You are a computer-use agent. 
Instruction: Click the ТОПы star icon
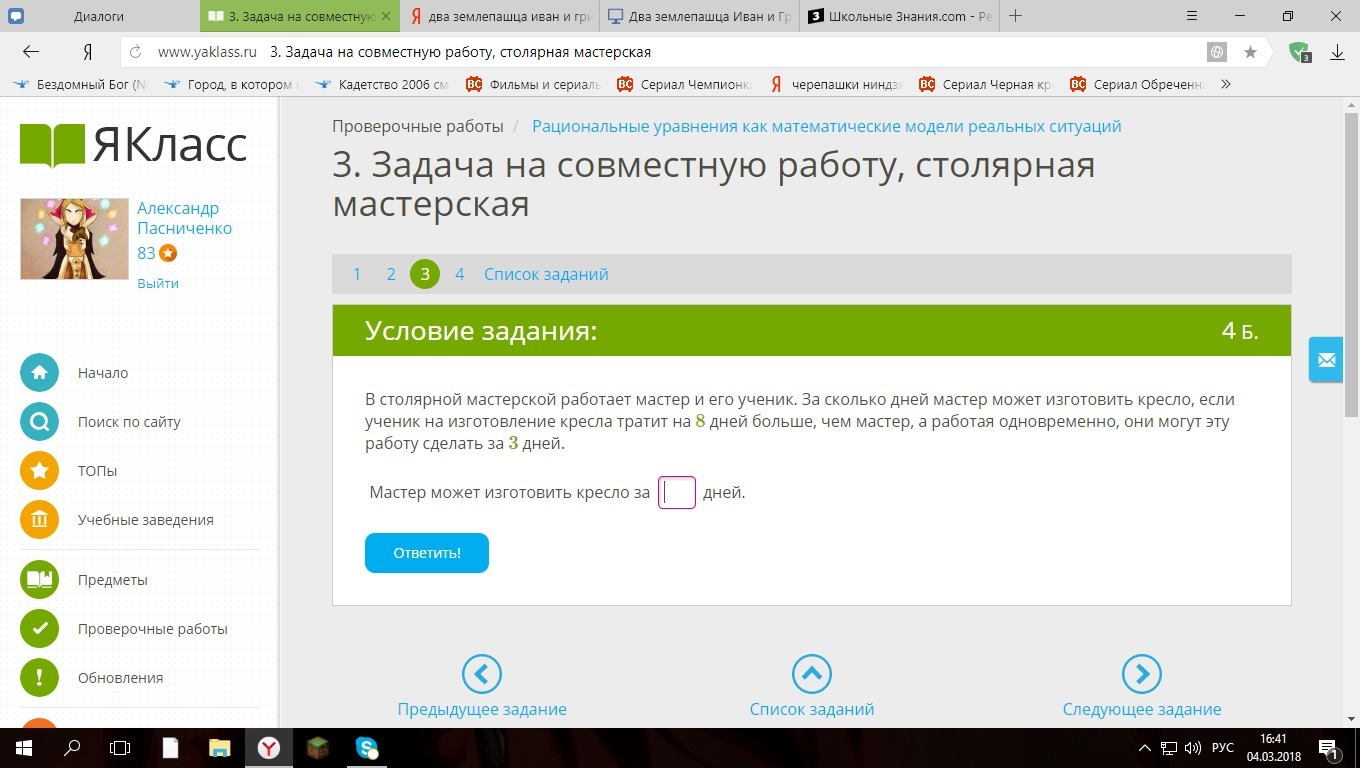[39, 471]
